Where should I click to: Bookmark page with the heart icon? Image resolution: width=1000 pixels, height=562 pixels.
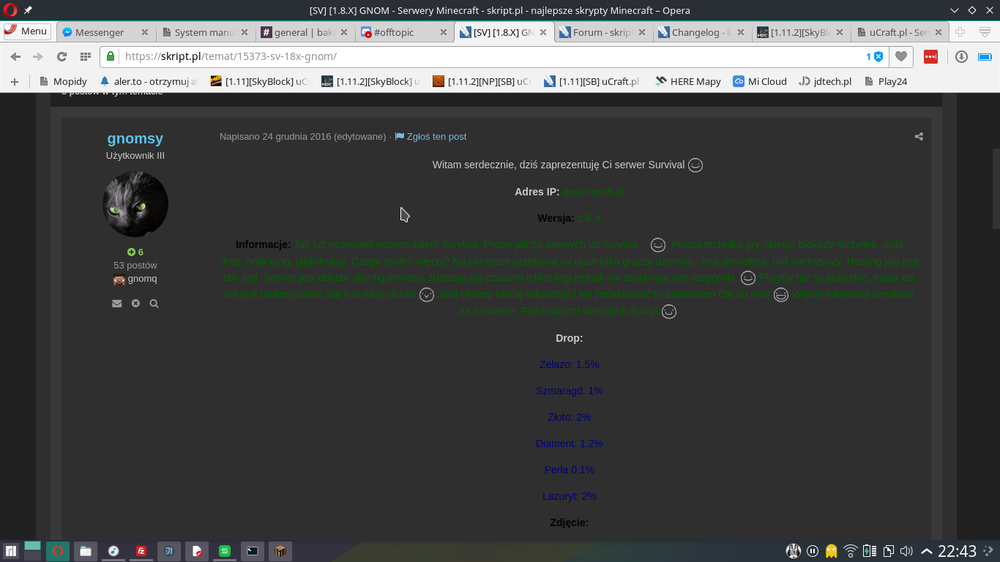coord(901,57)
